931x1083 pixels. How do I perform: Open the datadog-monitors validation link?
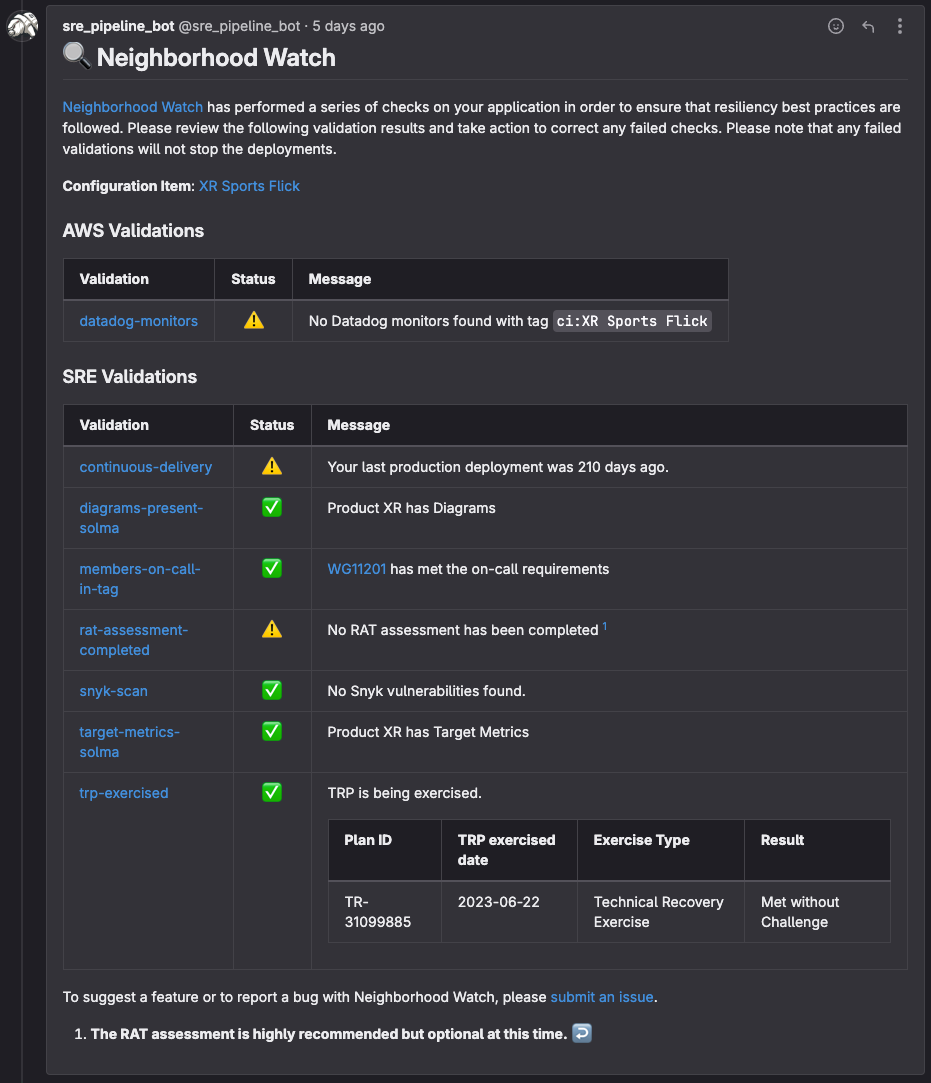coord(138,321)
